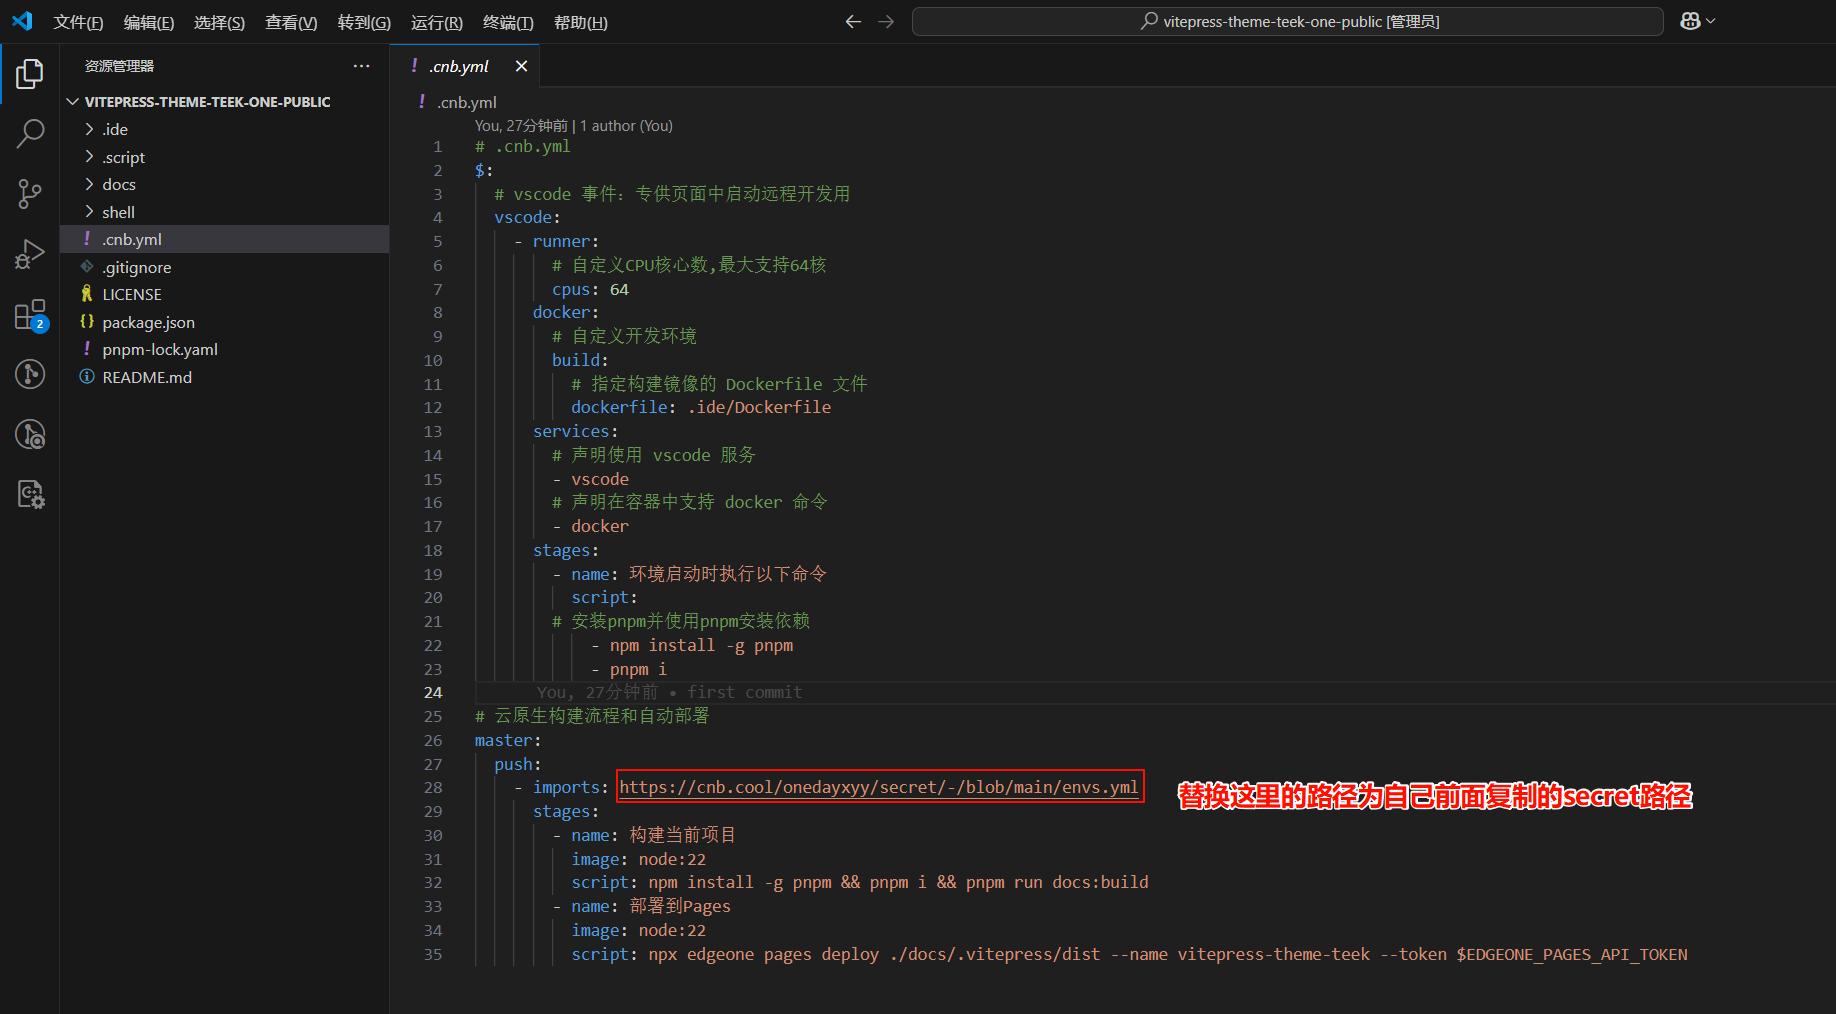1836x1014 pixels.
Task: Click the .gitignore file icon
Action: pyautogui.click(x=87, y=267)
